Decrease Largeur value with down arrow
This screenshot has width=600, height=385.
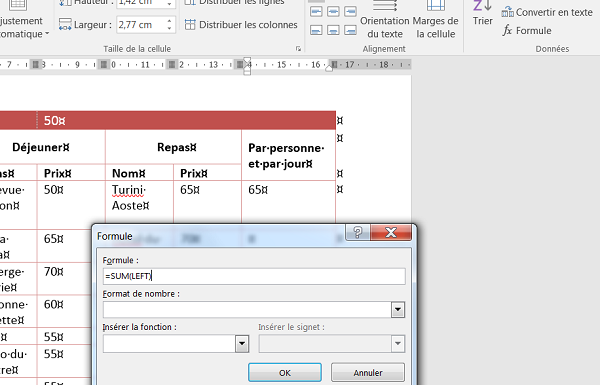coord(169,28)
